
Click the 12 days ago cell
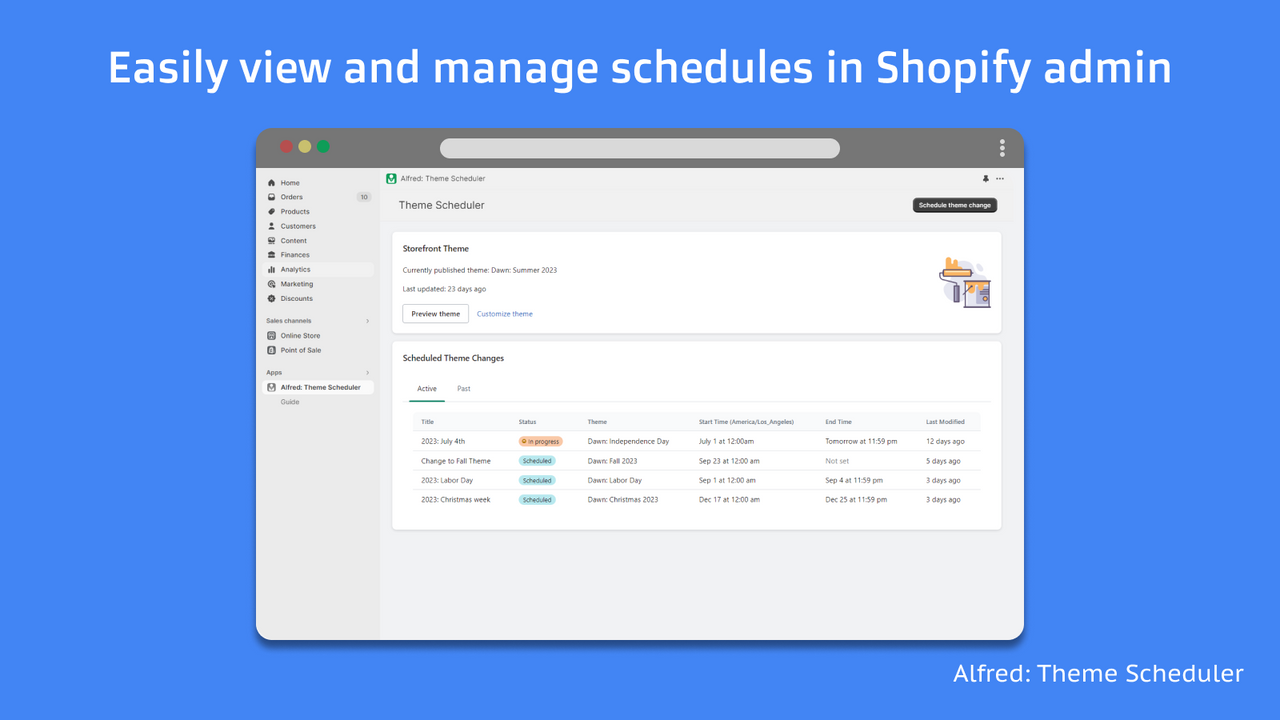(945, 441)
